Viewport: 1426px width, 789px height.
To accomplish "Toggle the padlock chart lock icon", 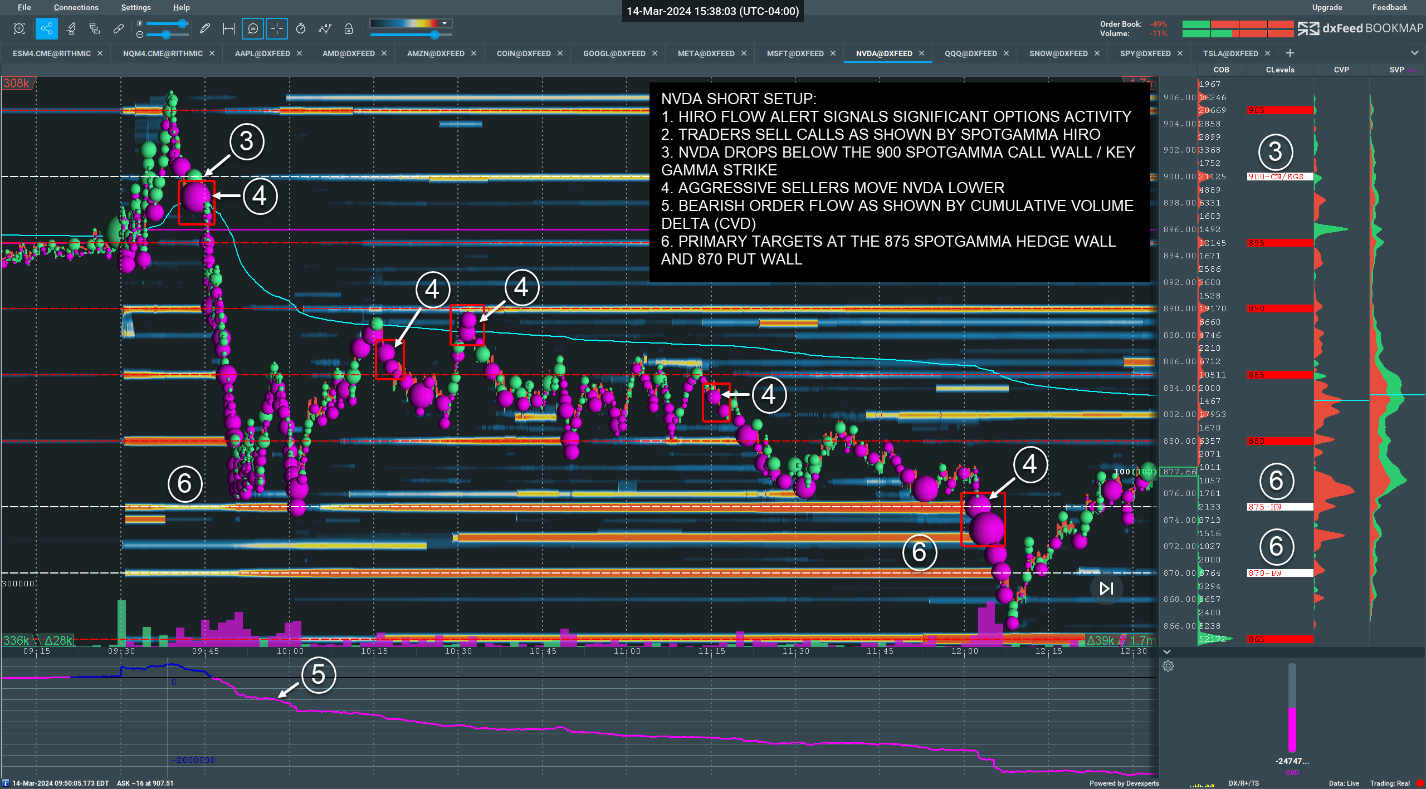I will [348, 29].
